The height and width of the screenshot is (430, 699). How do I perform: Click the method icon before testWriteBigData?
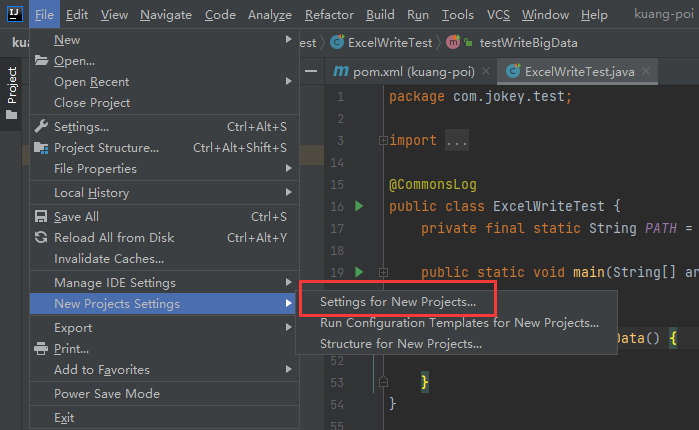click(x=453, y=42)
